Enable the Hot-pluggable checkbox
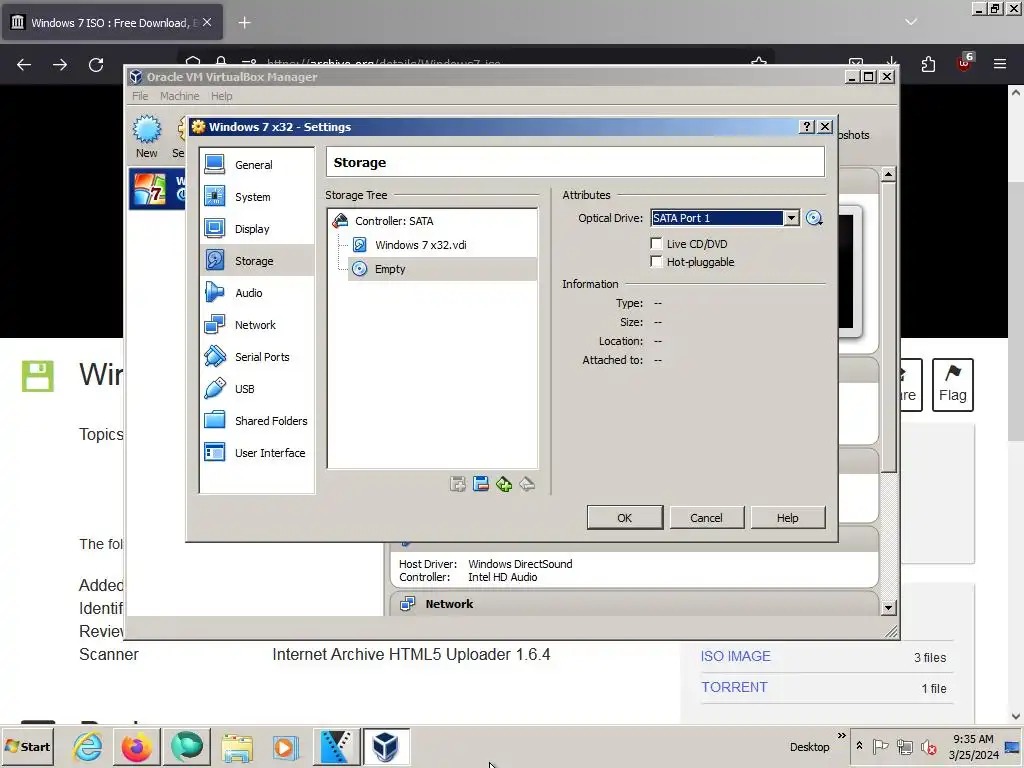Image resolution: width=1024 pixels, height=768 pixels. pyautogui.click(x=656, y=262)
